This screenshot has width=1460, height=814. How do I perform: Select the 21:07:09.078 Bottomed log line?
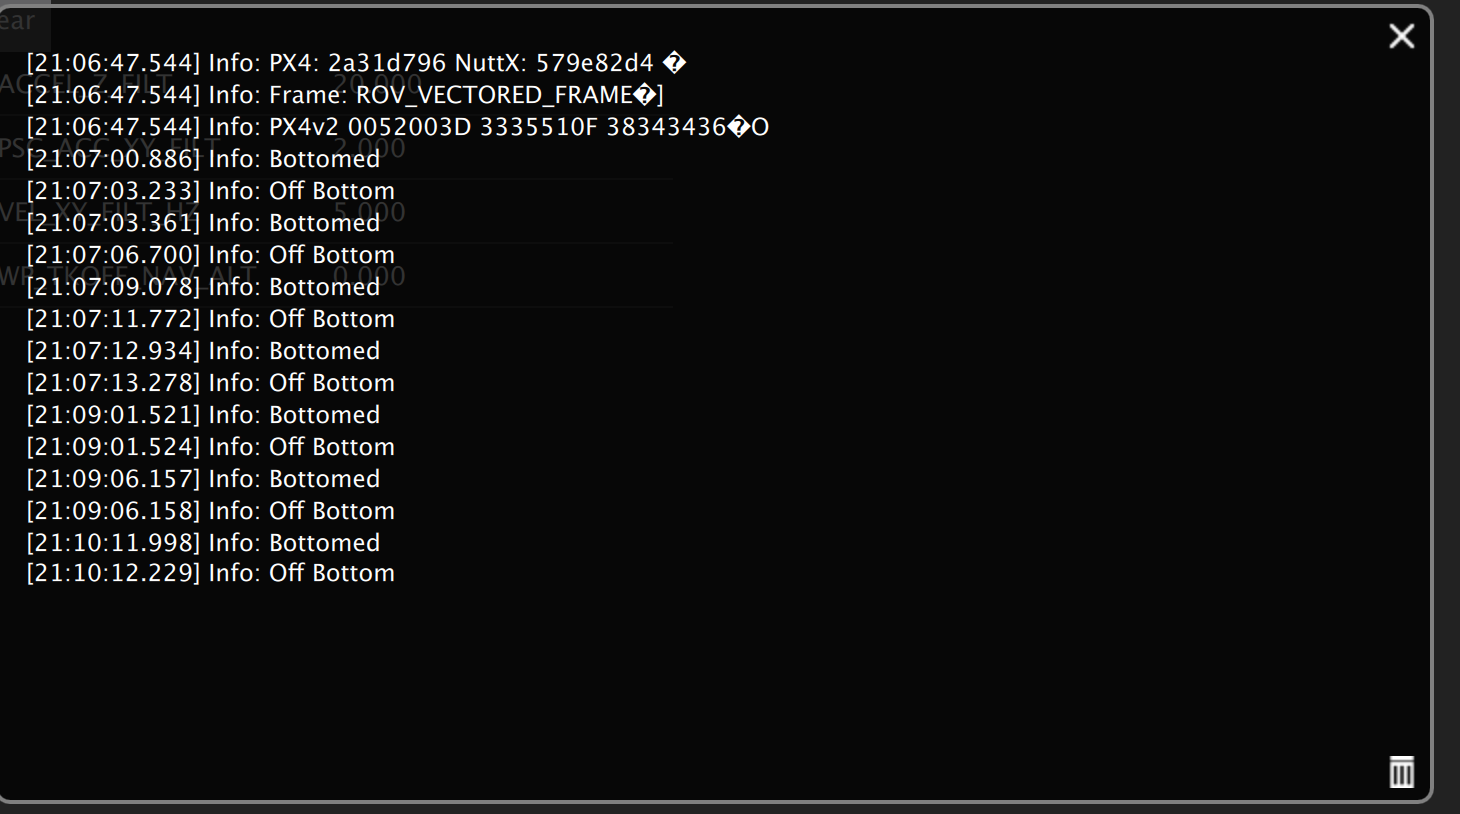[x=203, y=287]
